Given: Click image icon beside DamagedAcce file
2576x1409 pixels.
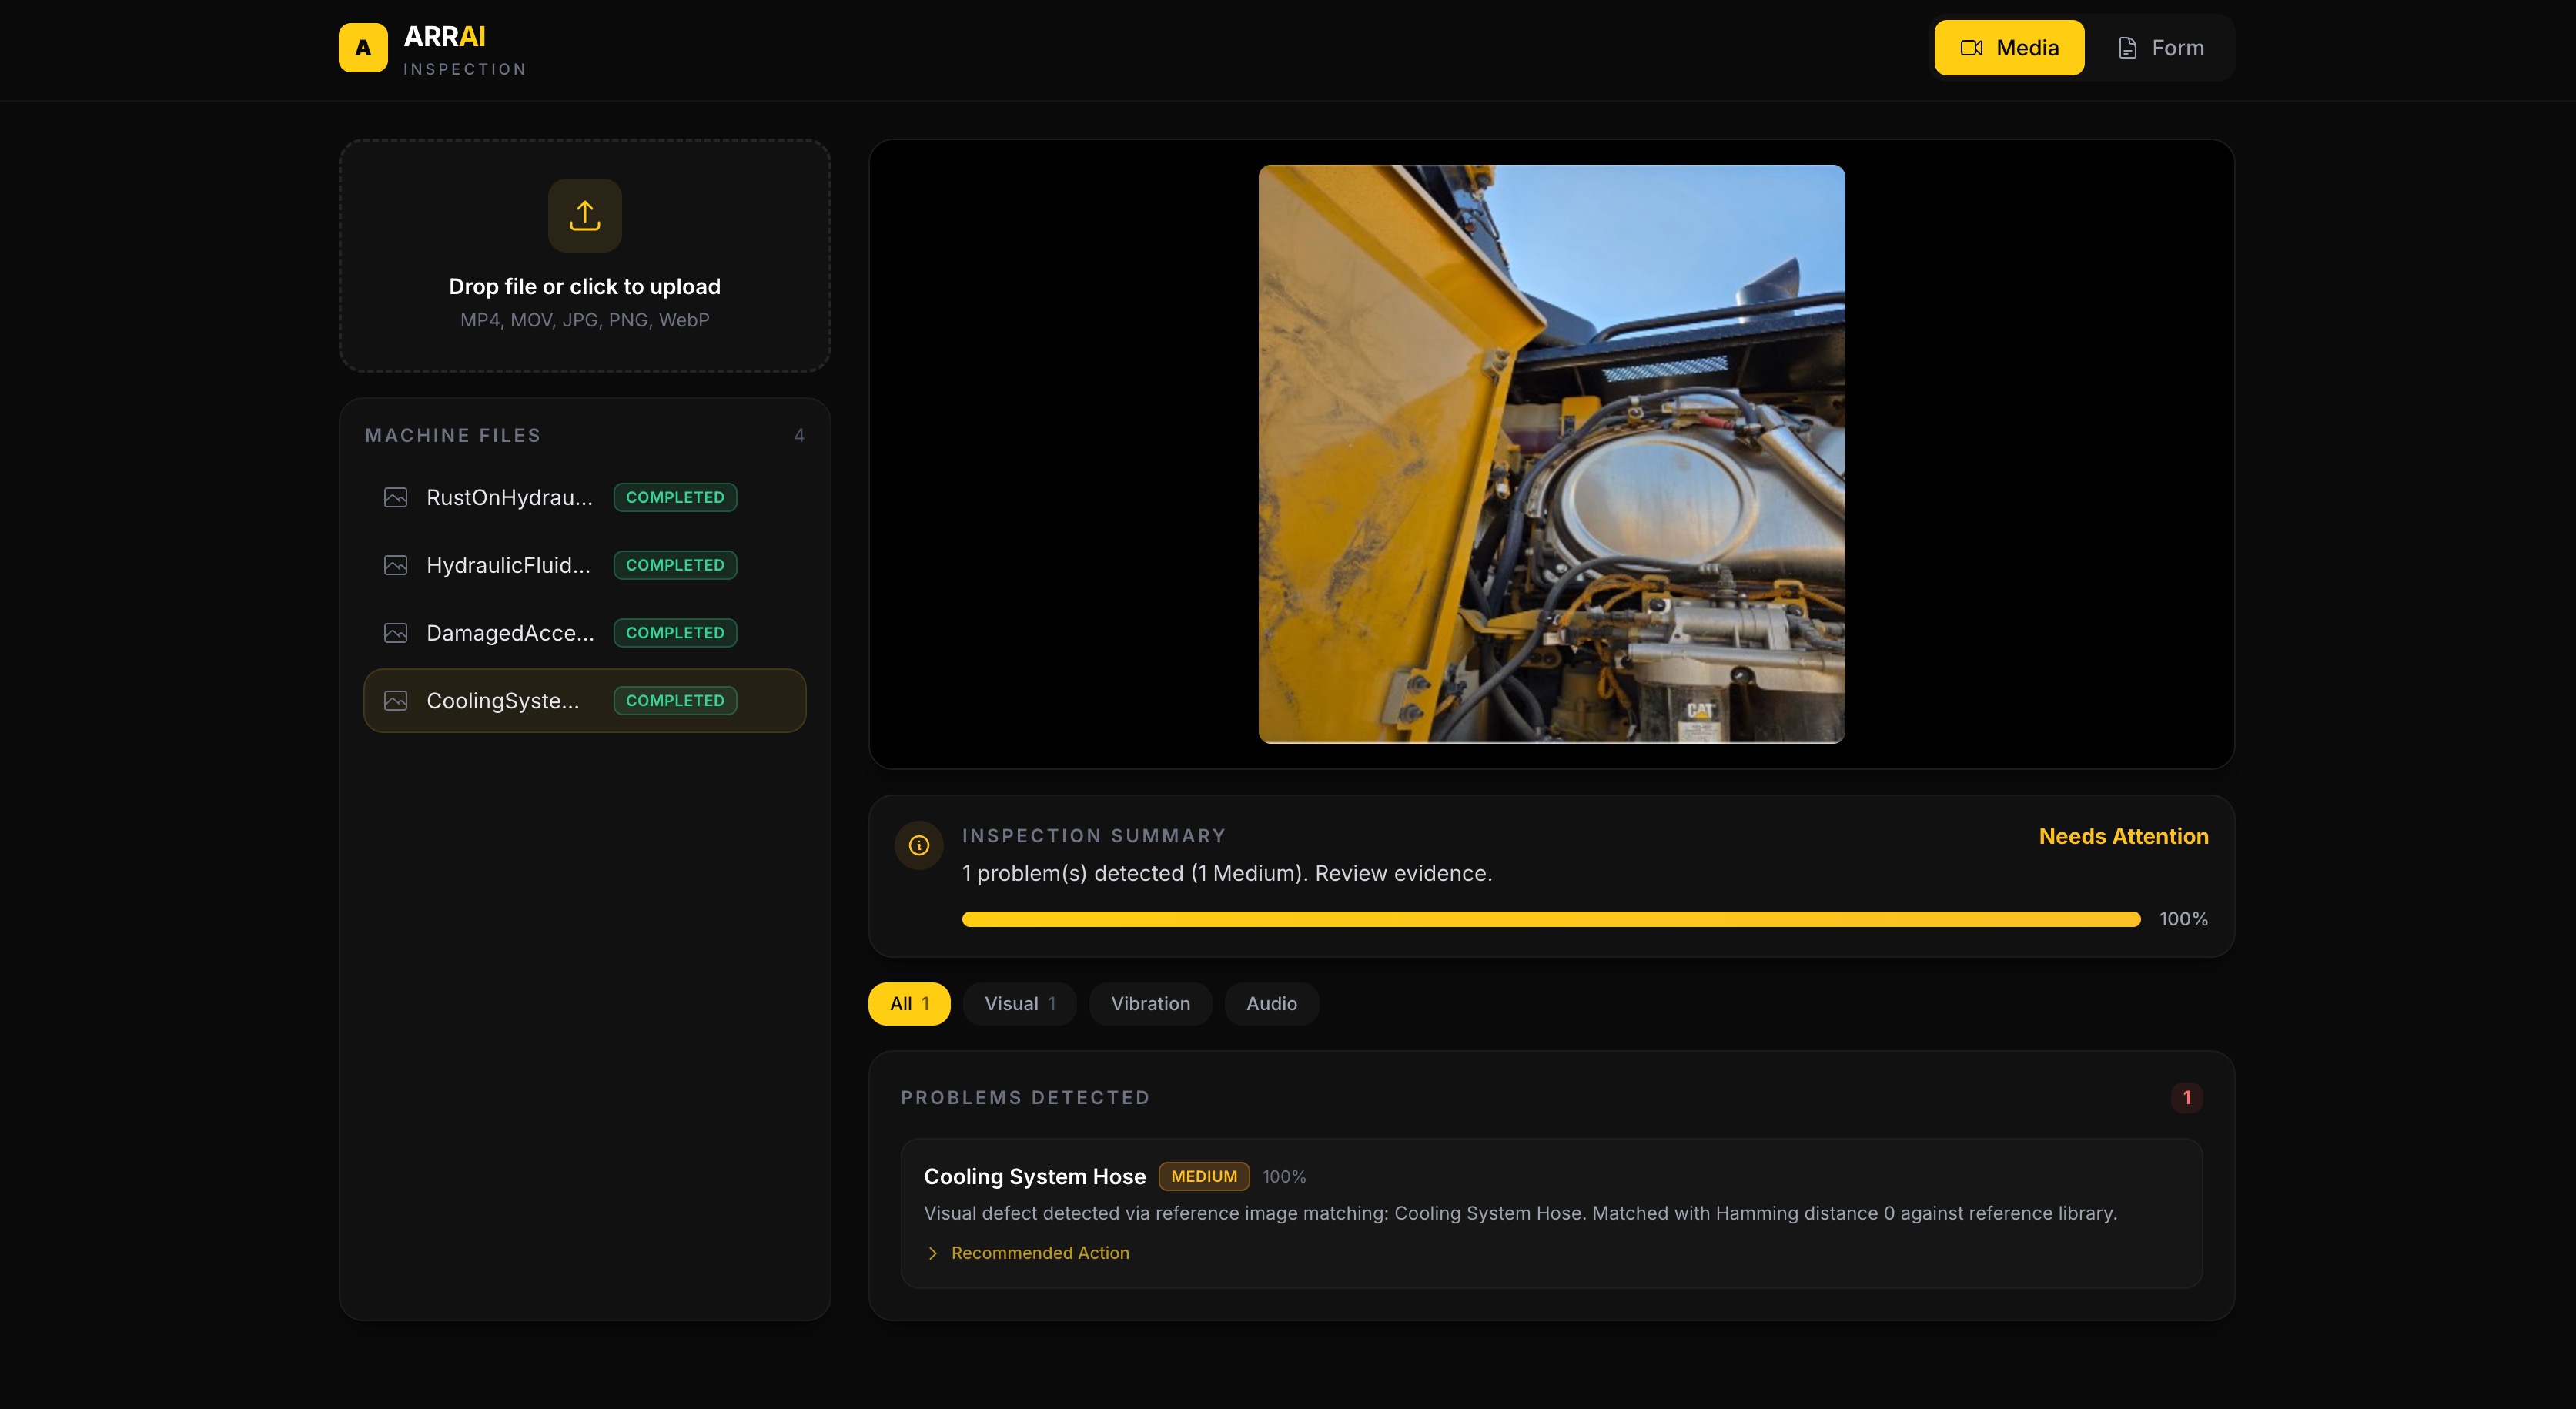Looking at the screenshot, I should pos(395,633).
